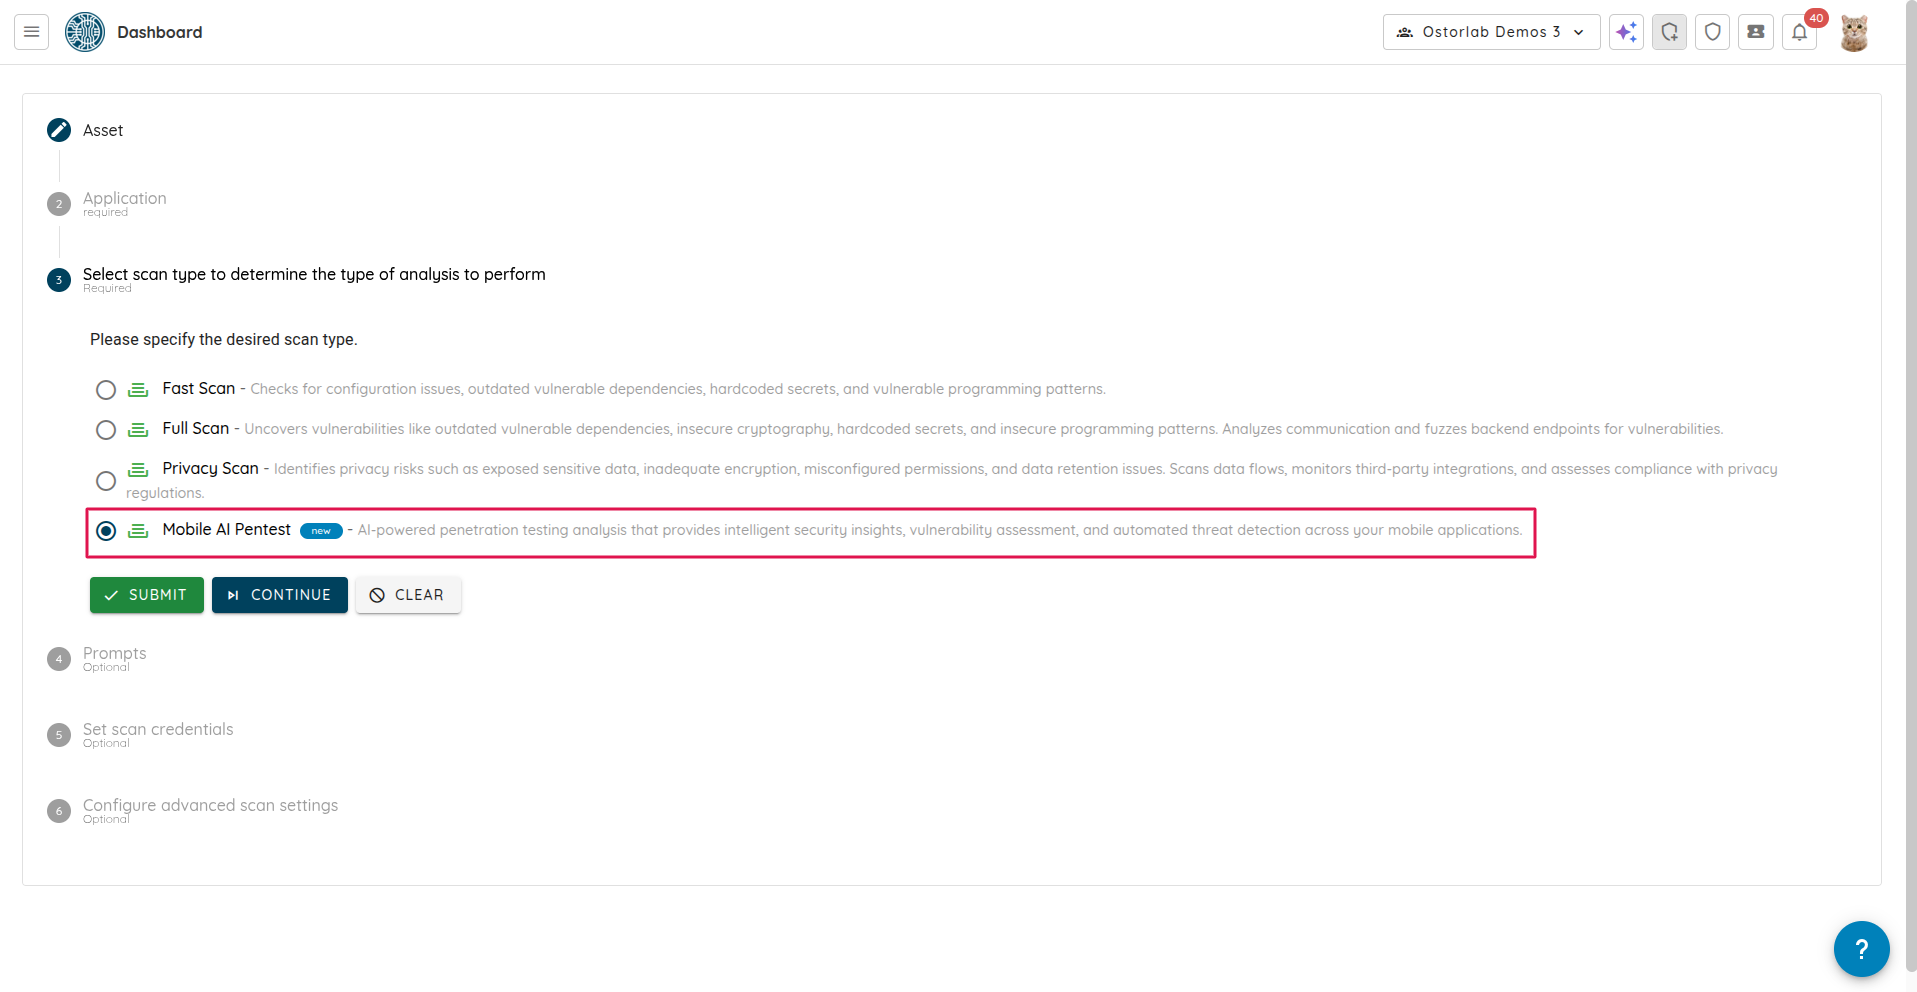Open the AI sparkle assistant
The height and width of the screenshot is (992, 1917).
click(x=1626, y=32)
